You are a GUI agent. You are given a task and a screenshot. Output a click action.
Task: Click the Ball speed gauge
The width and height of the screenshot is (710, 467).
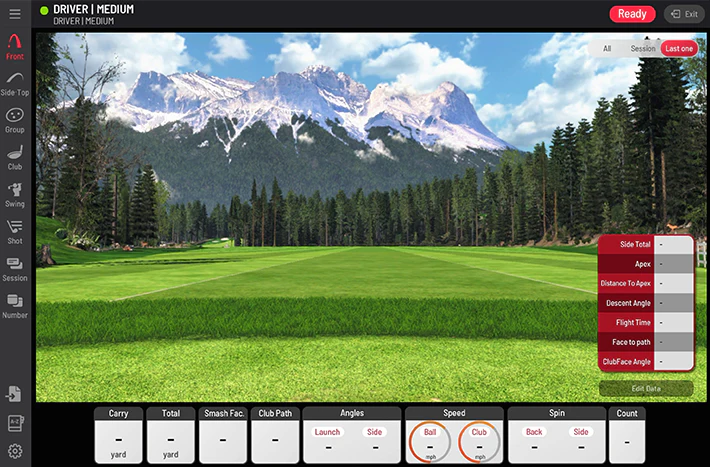(430, 440)
